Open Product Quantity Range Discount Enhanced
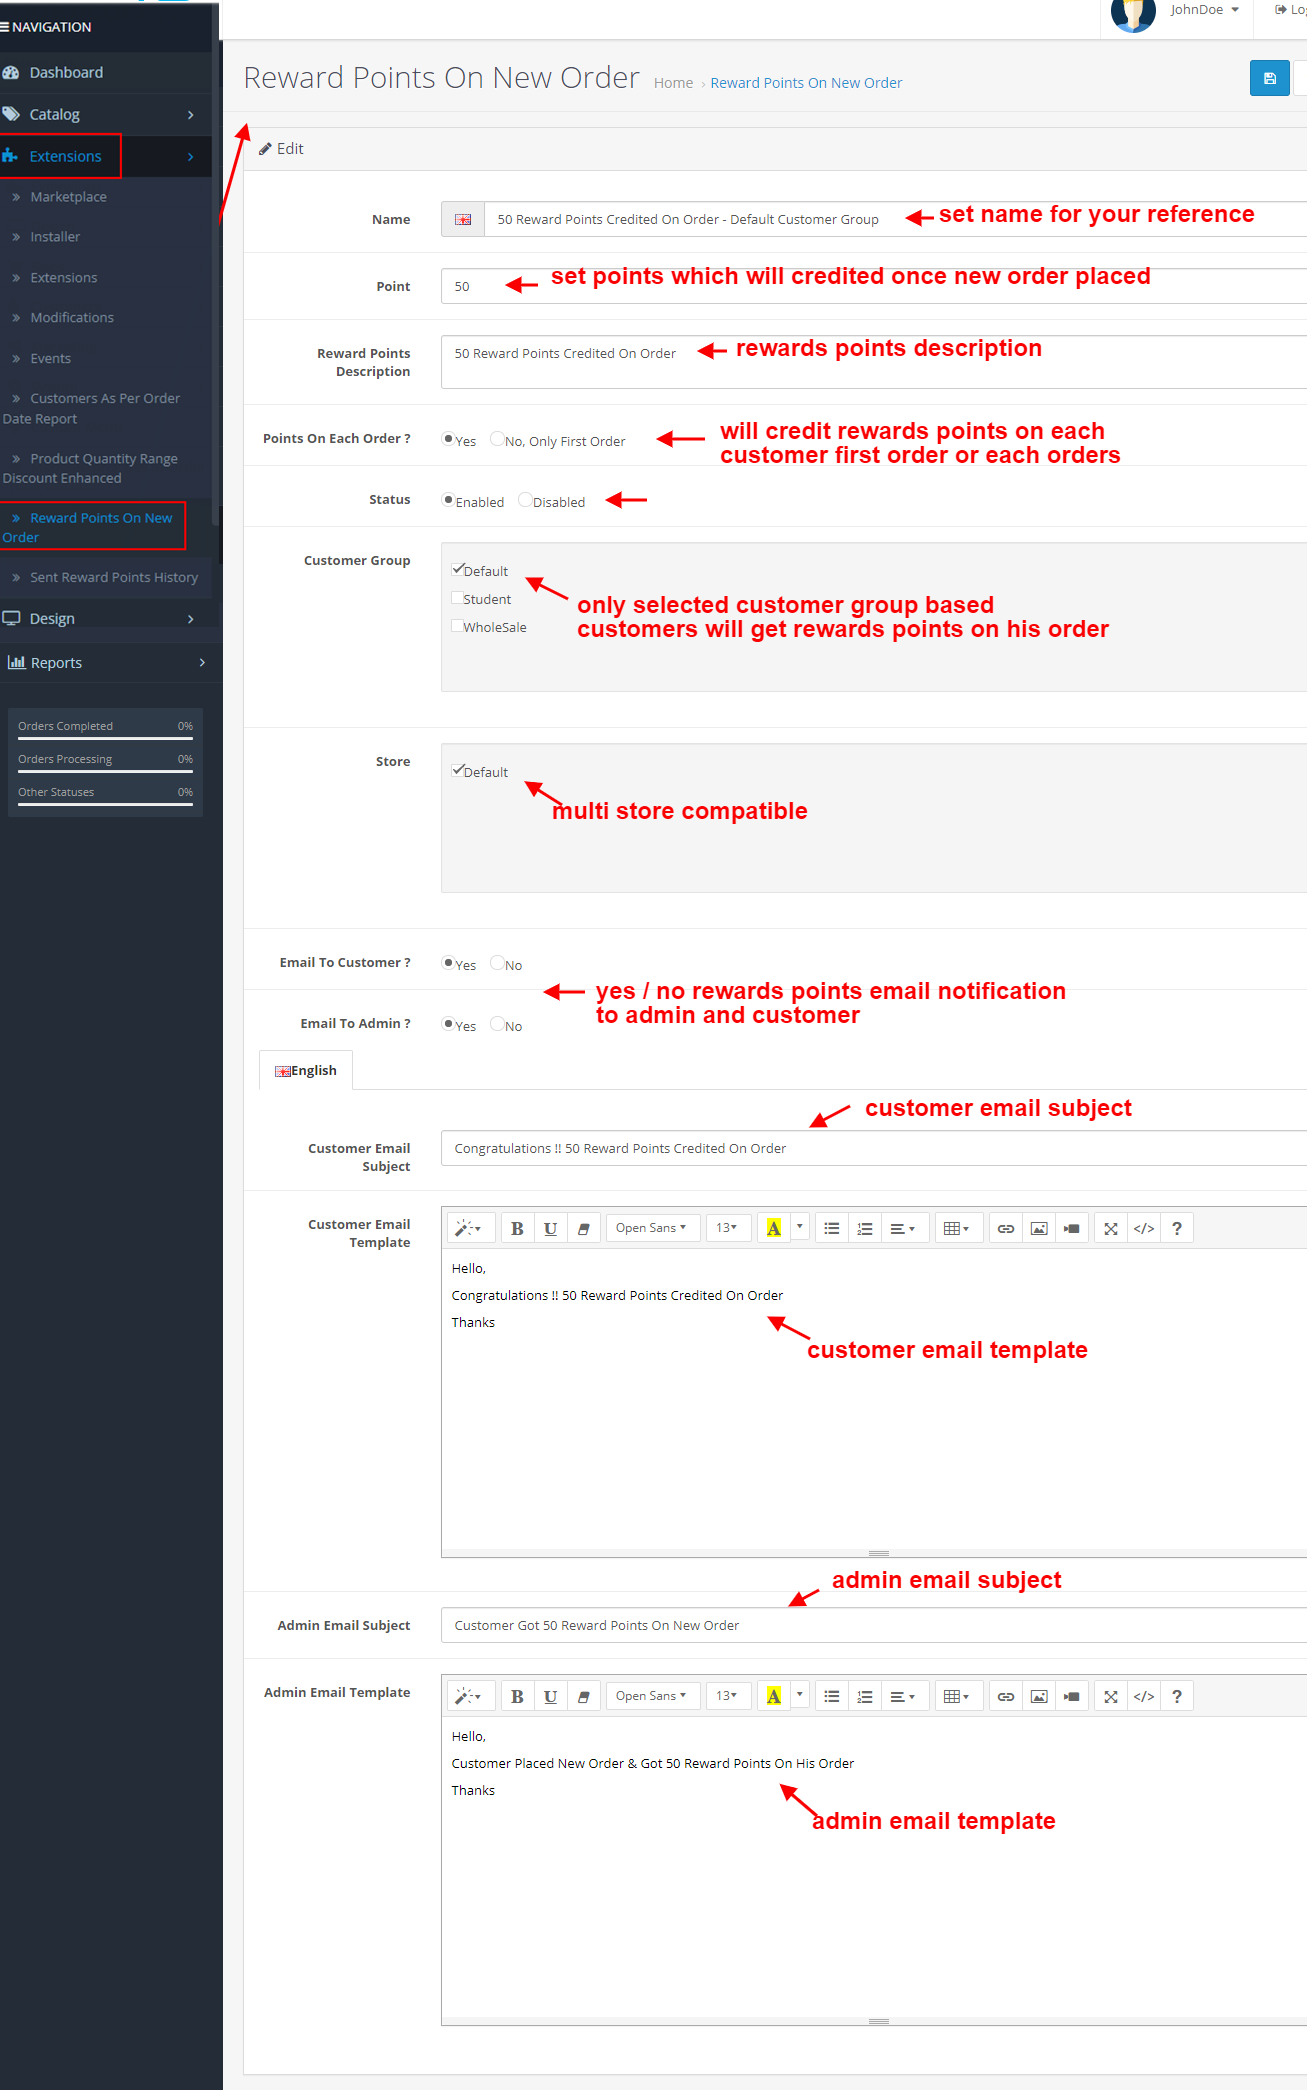 click(90, 468)
